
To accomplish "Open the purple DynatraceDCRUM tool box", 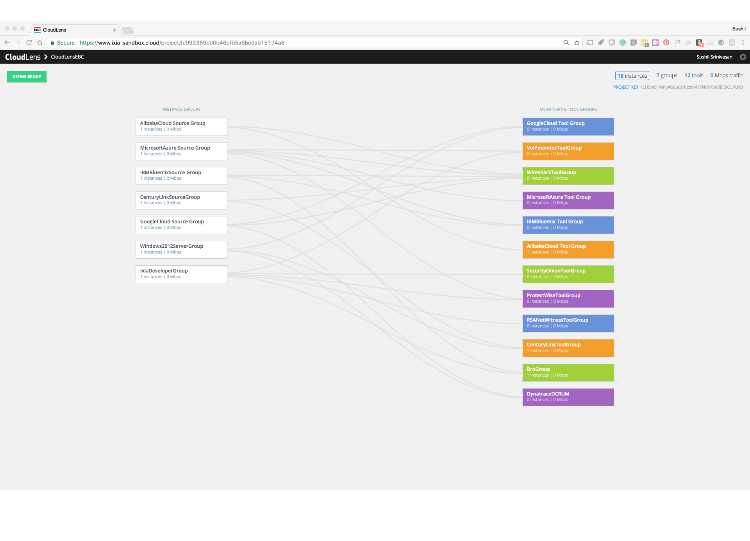I will (568, 397).
